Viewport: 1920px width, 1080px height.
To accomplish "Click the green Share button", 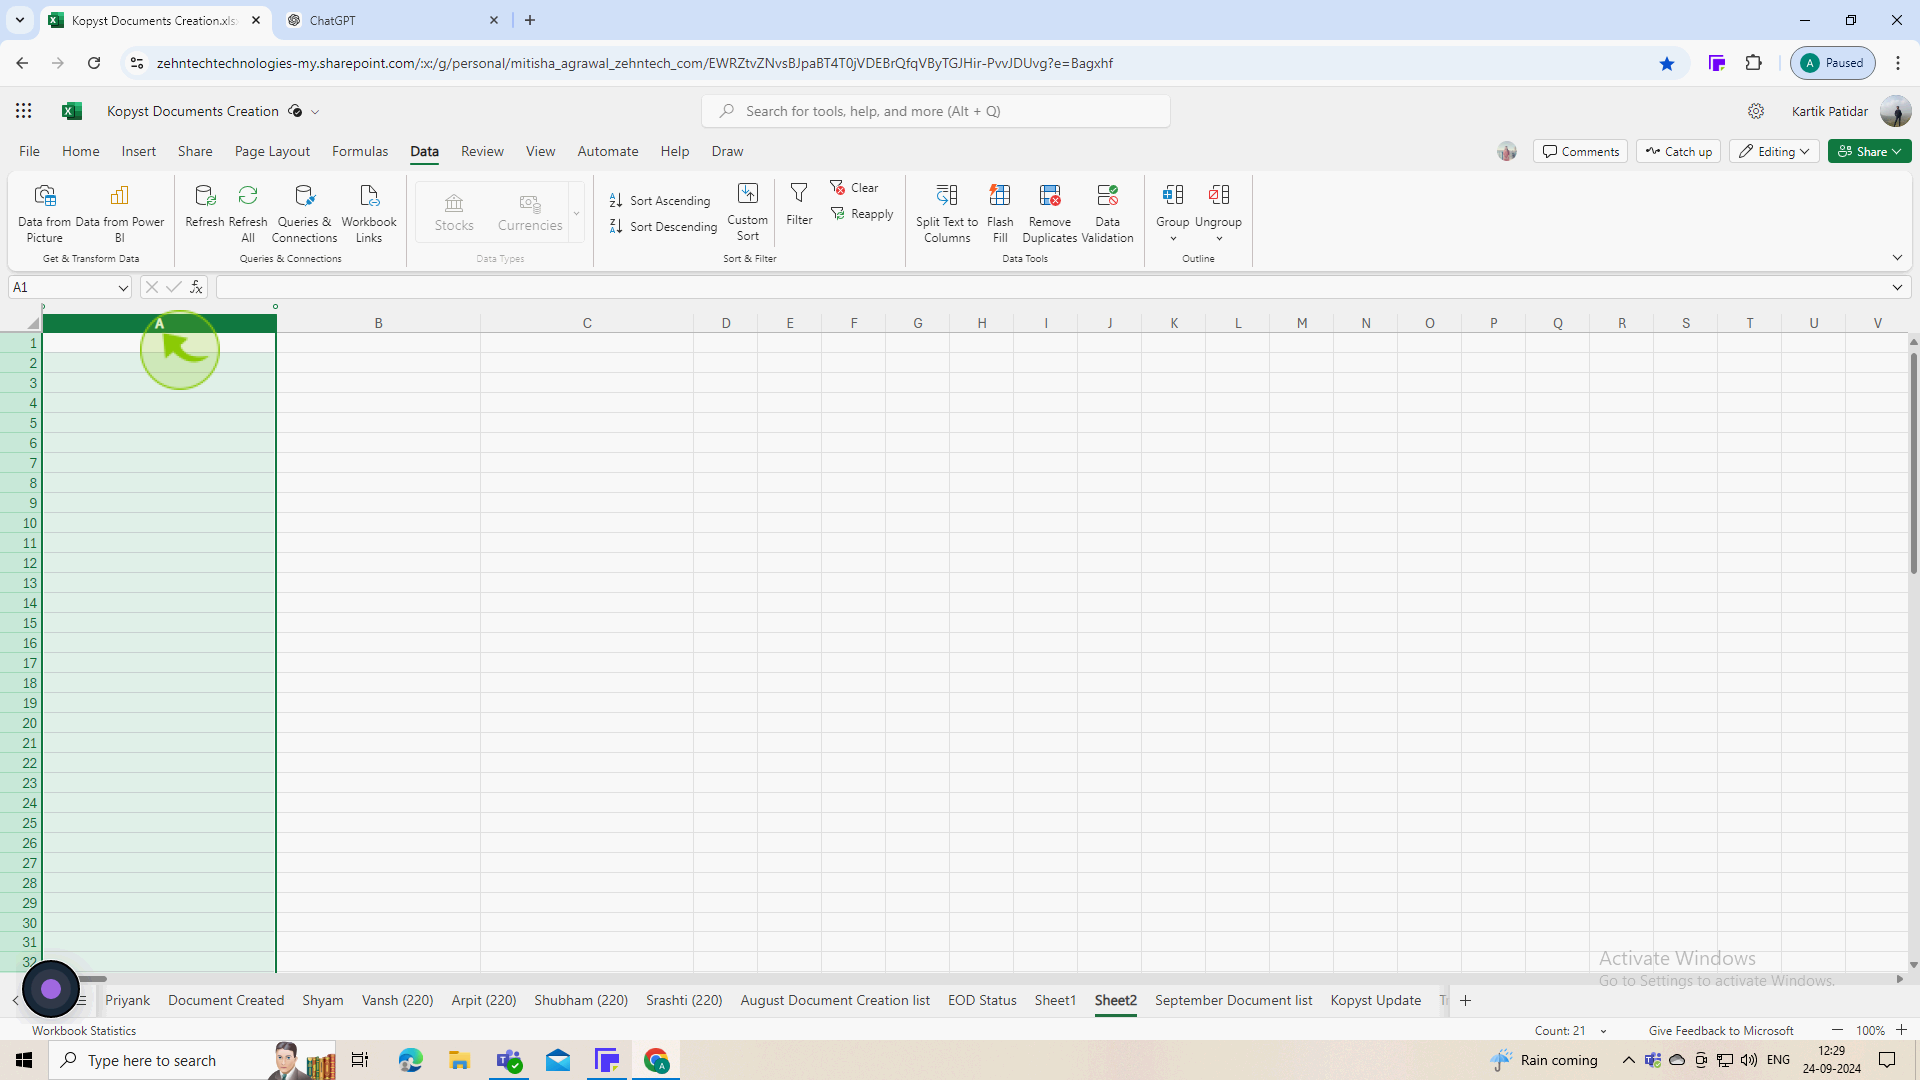I will click(1869, 151).
